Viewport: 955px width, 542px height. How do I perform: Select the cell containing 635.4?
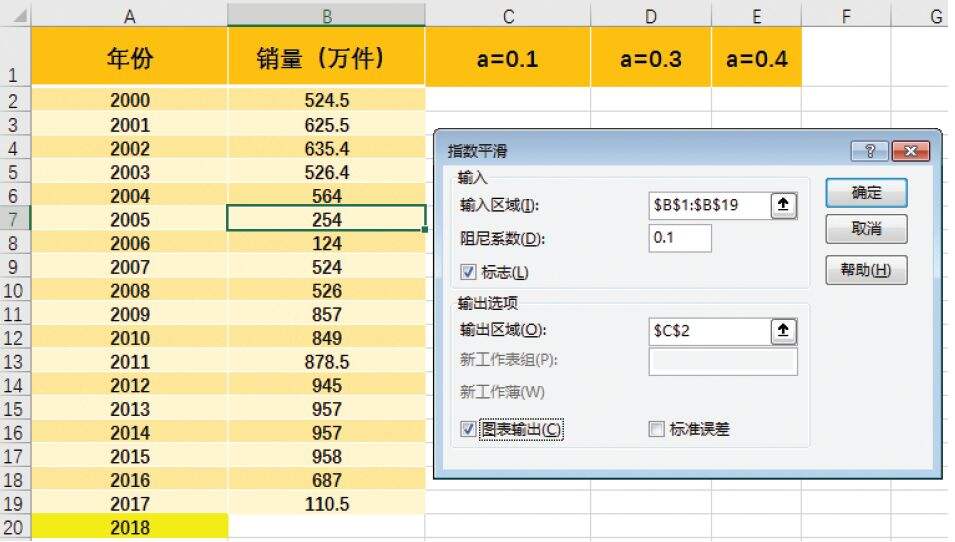coord(326,149)
